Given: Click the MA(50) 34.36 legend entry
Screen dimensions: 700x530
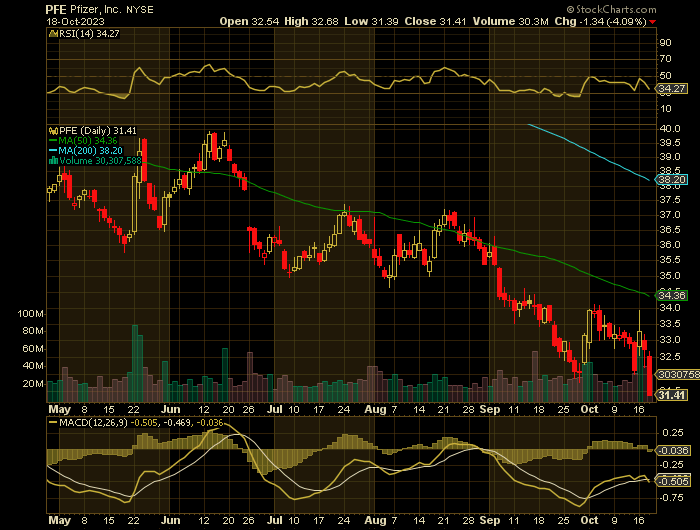Looking at the screenshot, I should [x=83, y=141].
